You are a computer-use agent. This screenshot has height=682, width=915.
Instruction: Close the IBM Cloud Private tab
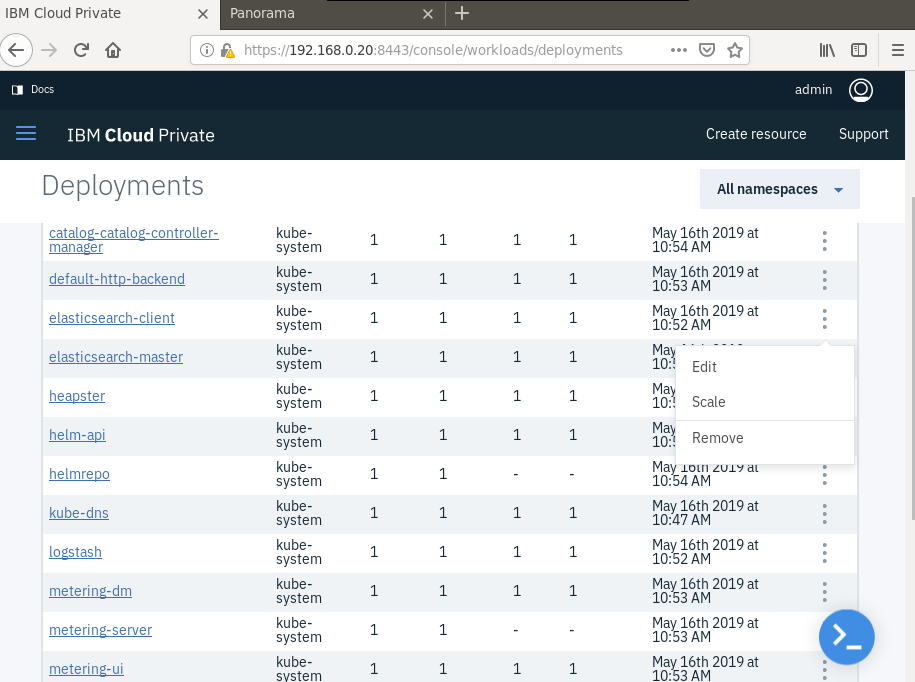pyautogui.click(x=203, y=13)
